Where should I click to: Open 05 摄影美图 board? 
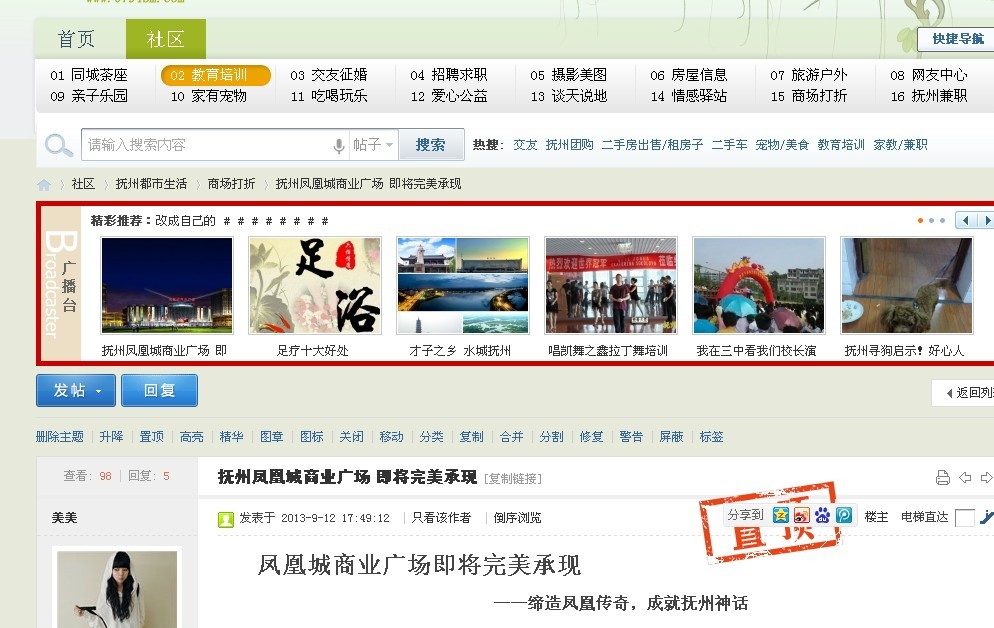point(569,75)
